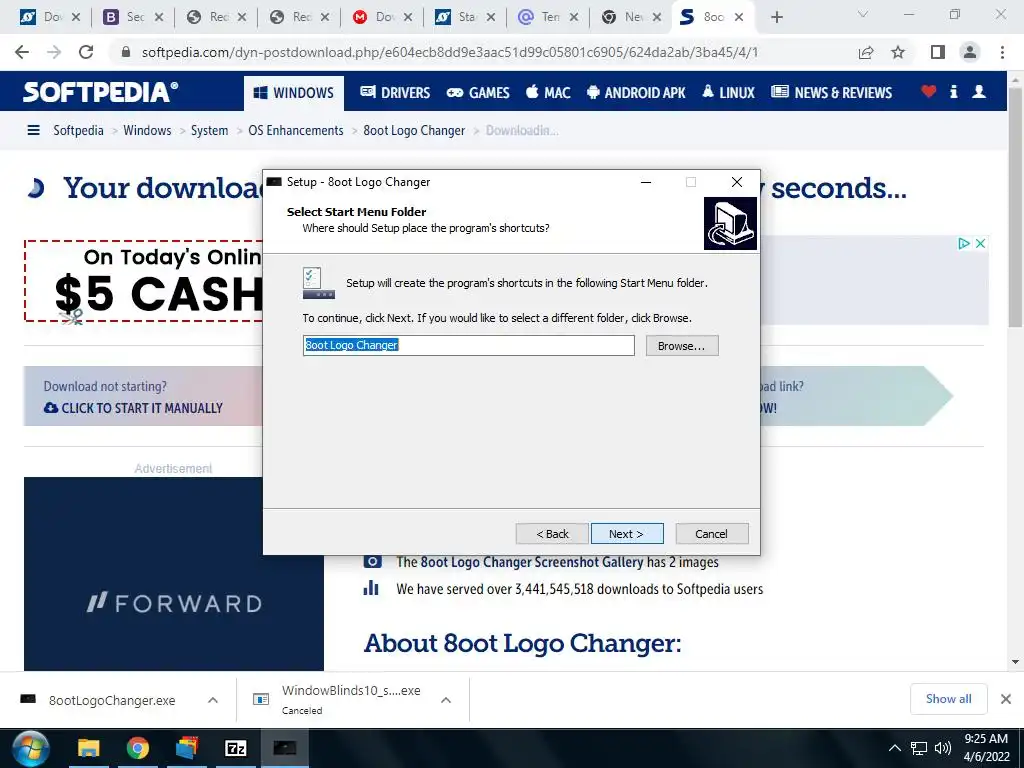Click Next in the Setup wizard
Screen dimensions: 1024x768
click(627, 534)
